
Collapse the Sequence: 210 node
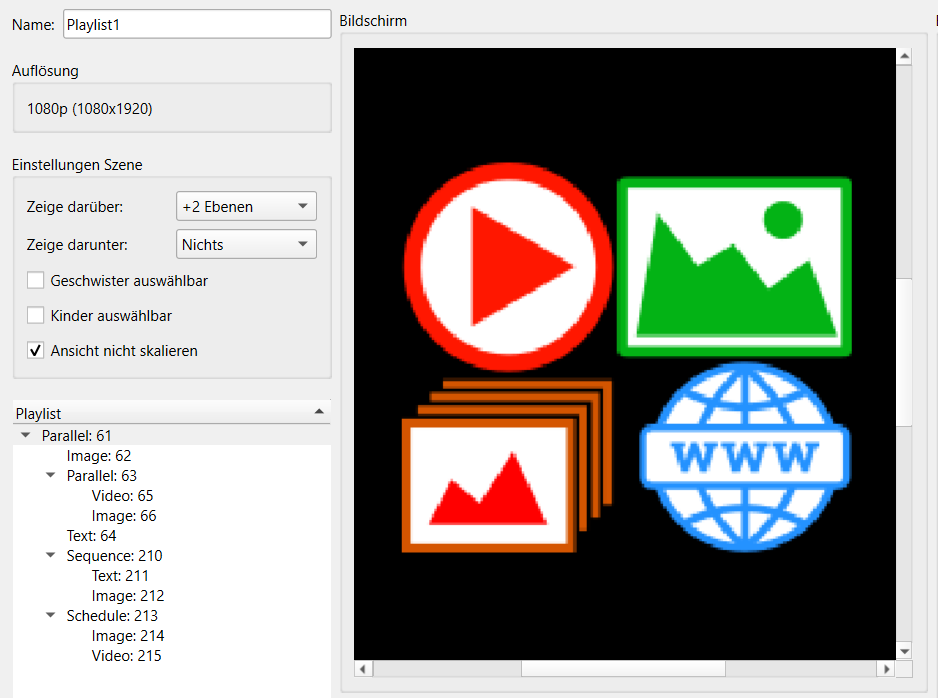coord(51,556)
